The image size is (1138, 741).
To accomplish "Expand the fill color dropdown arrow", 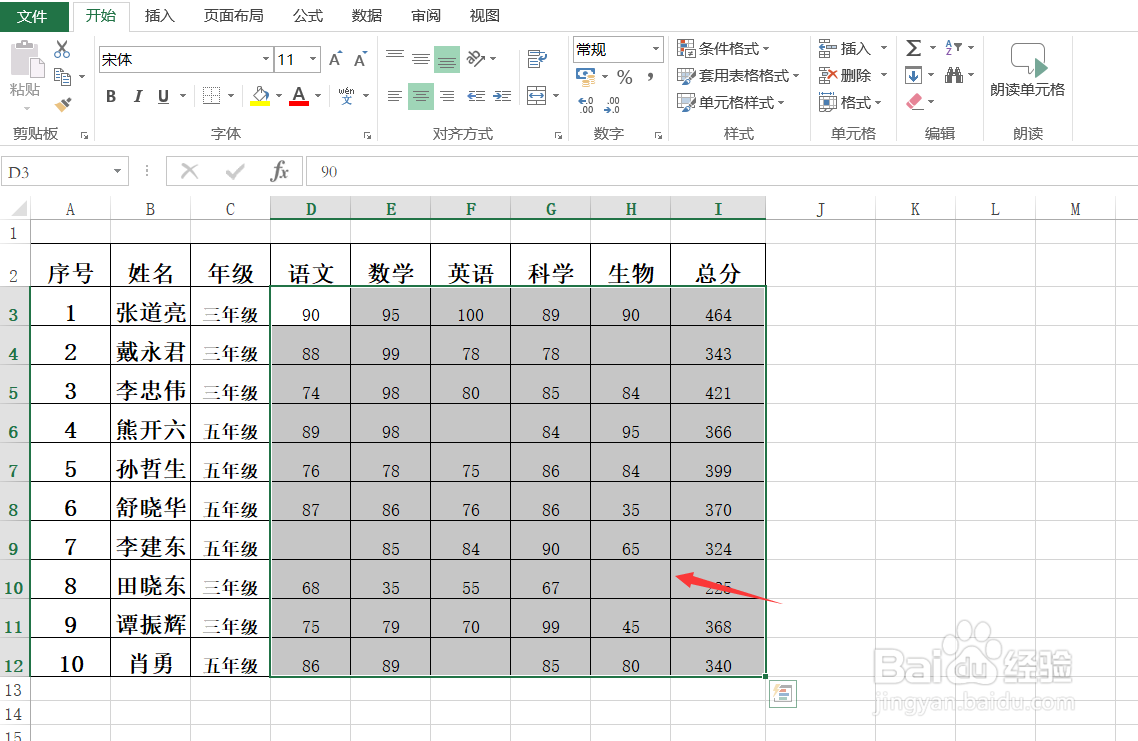I will [279, 96].
